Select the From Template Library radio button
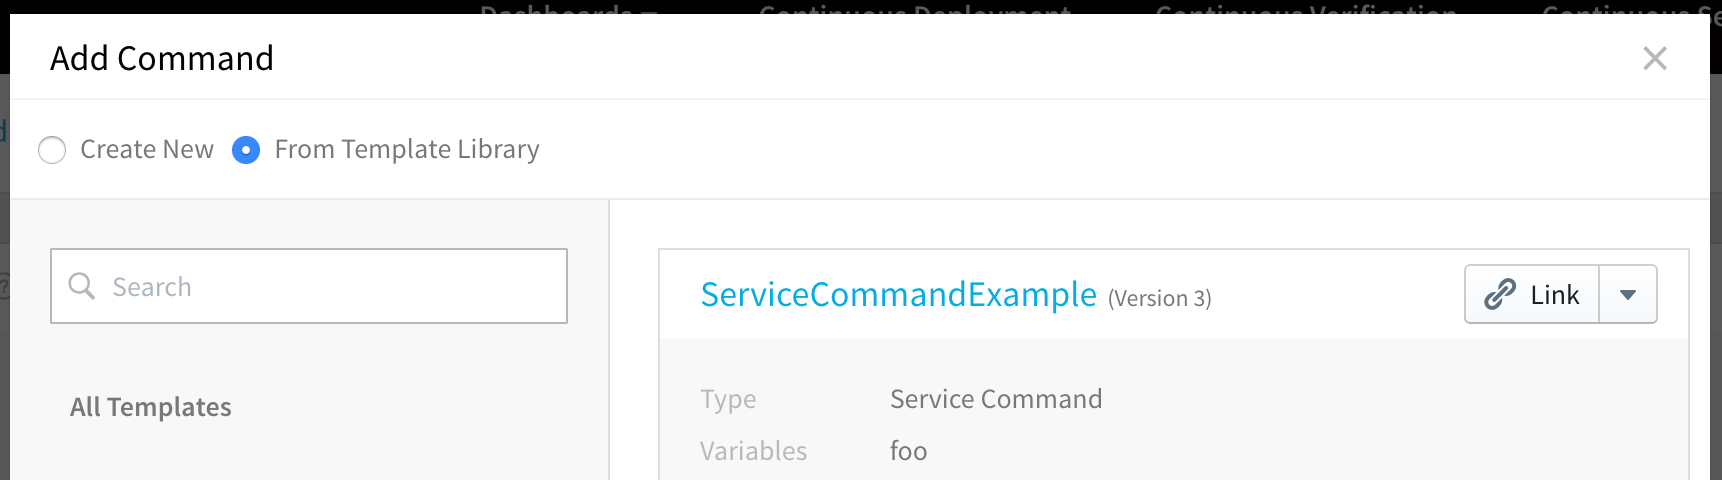This screenshot has height=480, width=1722. click(x=246, y=150)
